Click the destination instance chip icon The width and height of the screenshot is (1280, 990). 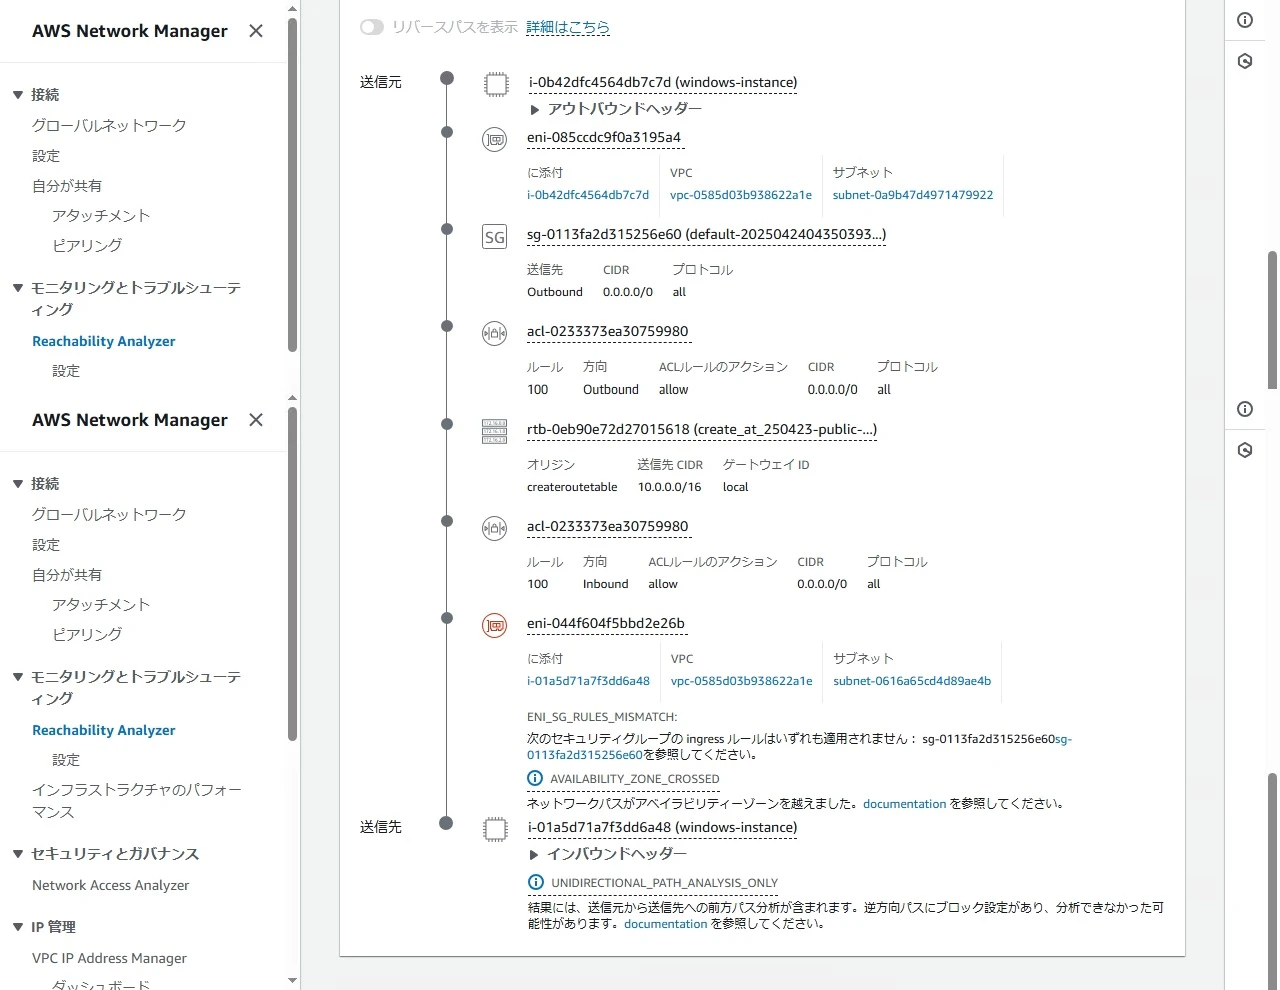coord(496,829)
